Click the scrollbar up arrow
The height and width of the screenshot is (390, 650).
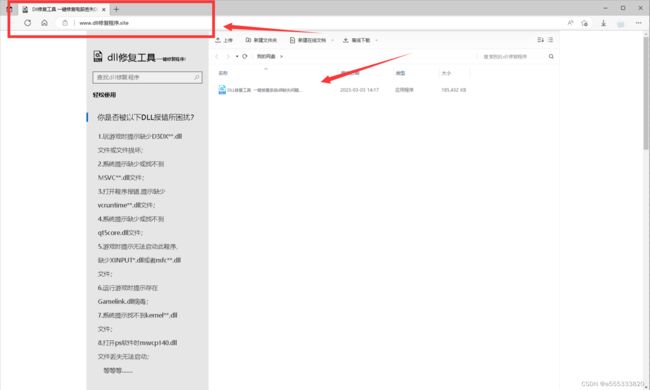[646, 34]
